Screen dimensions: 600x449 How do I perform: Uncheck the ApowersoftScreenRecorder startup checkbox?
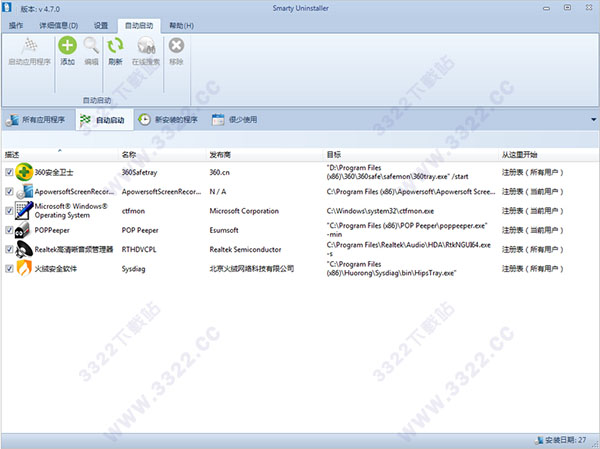9,191
